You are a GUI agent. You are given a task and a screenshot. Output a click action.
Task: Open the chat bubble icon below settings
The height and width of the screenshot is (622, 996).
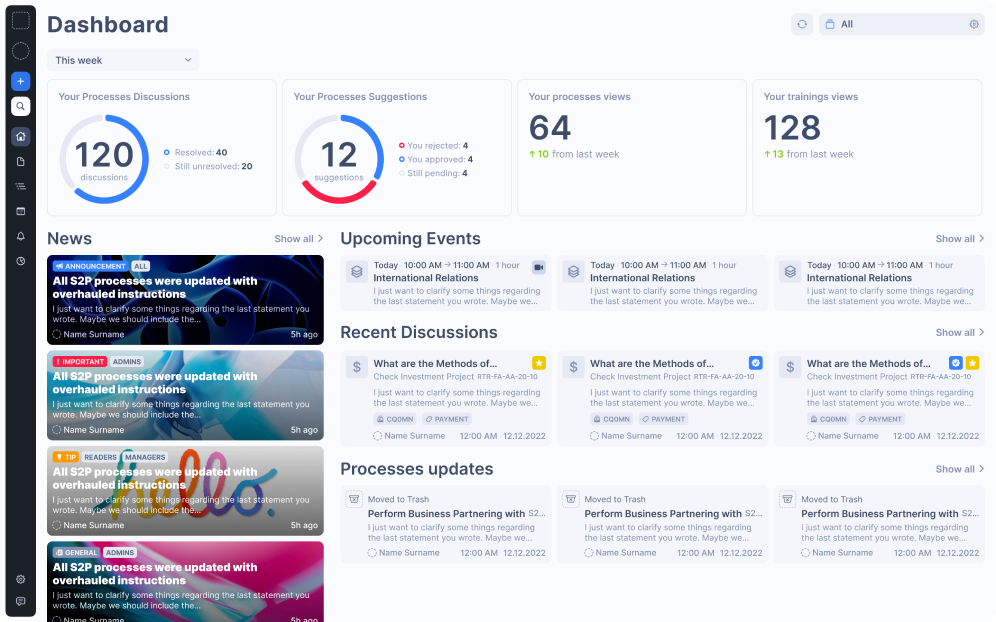coord(20,603)
